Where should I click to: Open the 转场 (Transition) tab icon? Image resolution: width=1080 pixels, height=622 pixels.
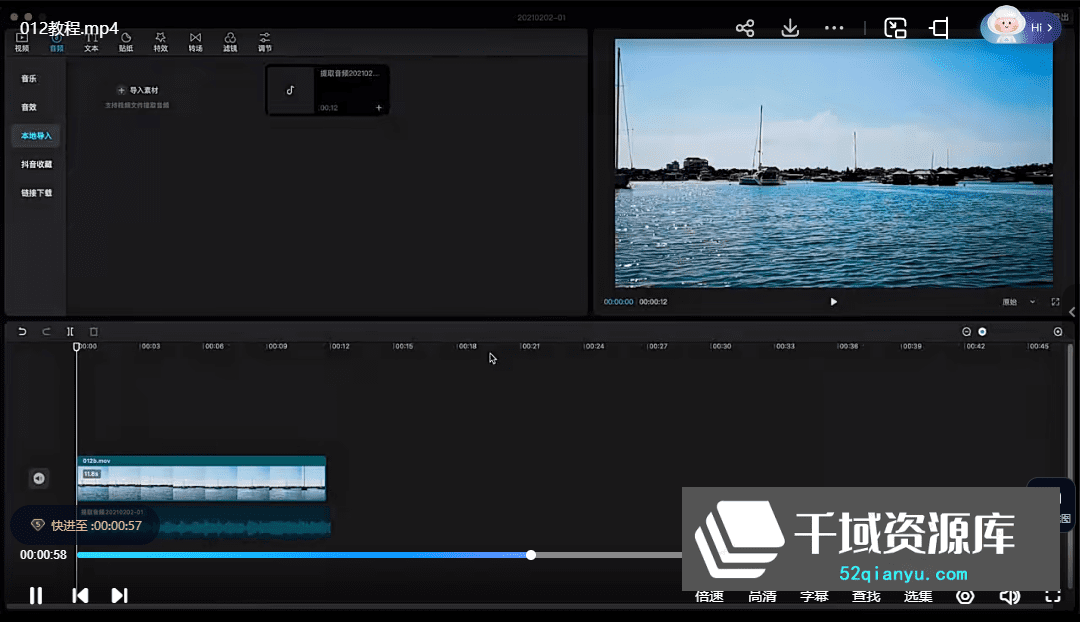(x=196, y=42)
